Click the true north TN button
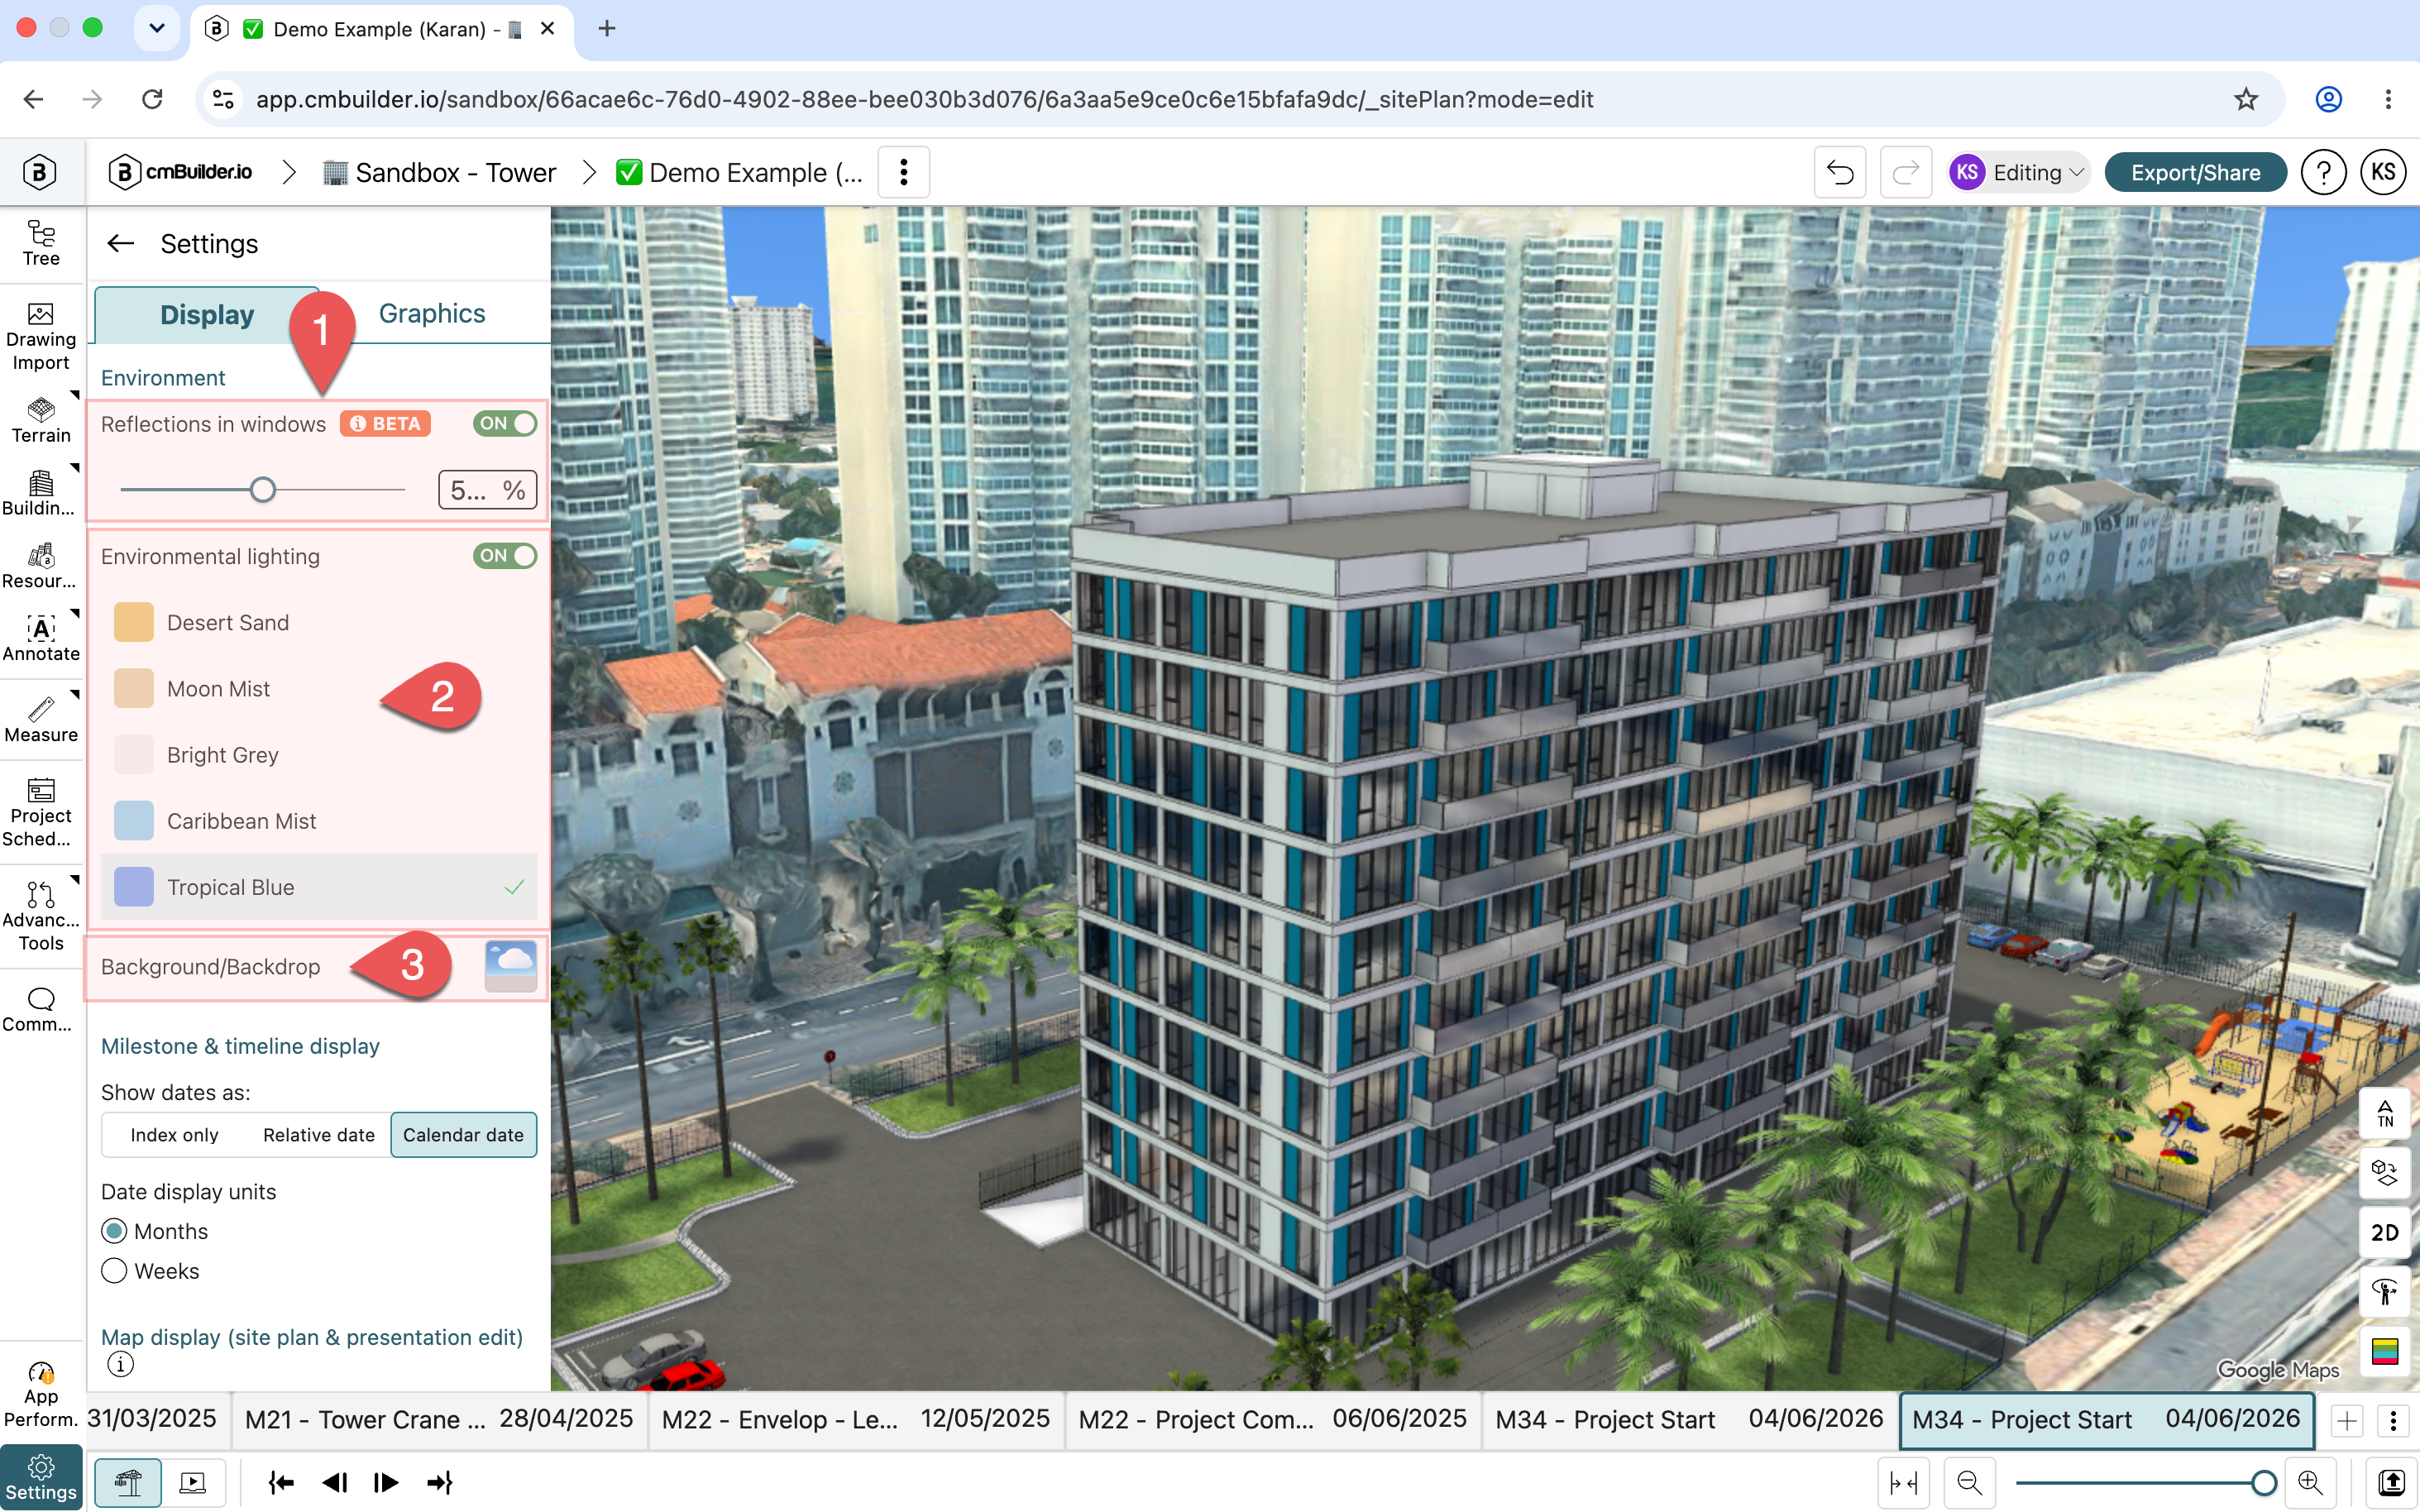Viewport: 2420px width, 1512px height. (x=2385, y=1113)
